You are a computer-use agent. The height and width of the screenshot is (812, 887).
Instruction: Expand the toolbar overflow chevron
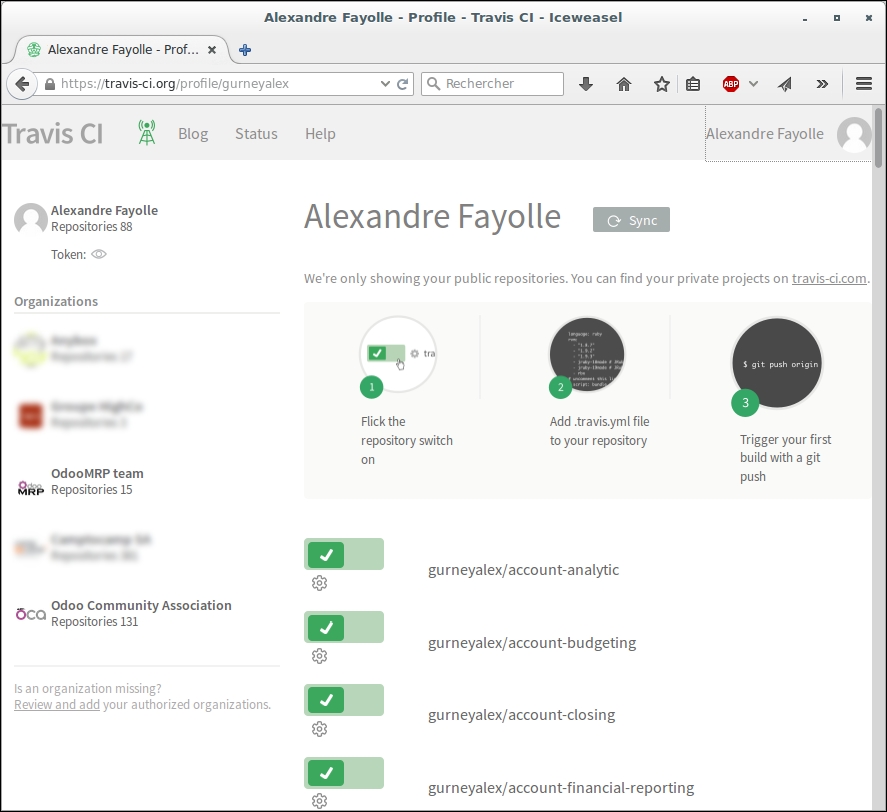click(x=822, y=84)
